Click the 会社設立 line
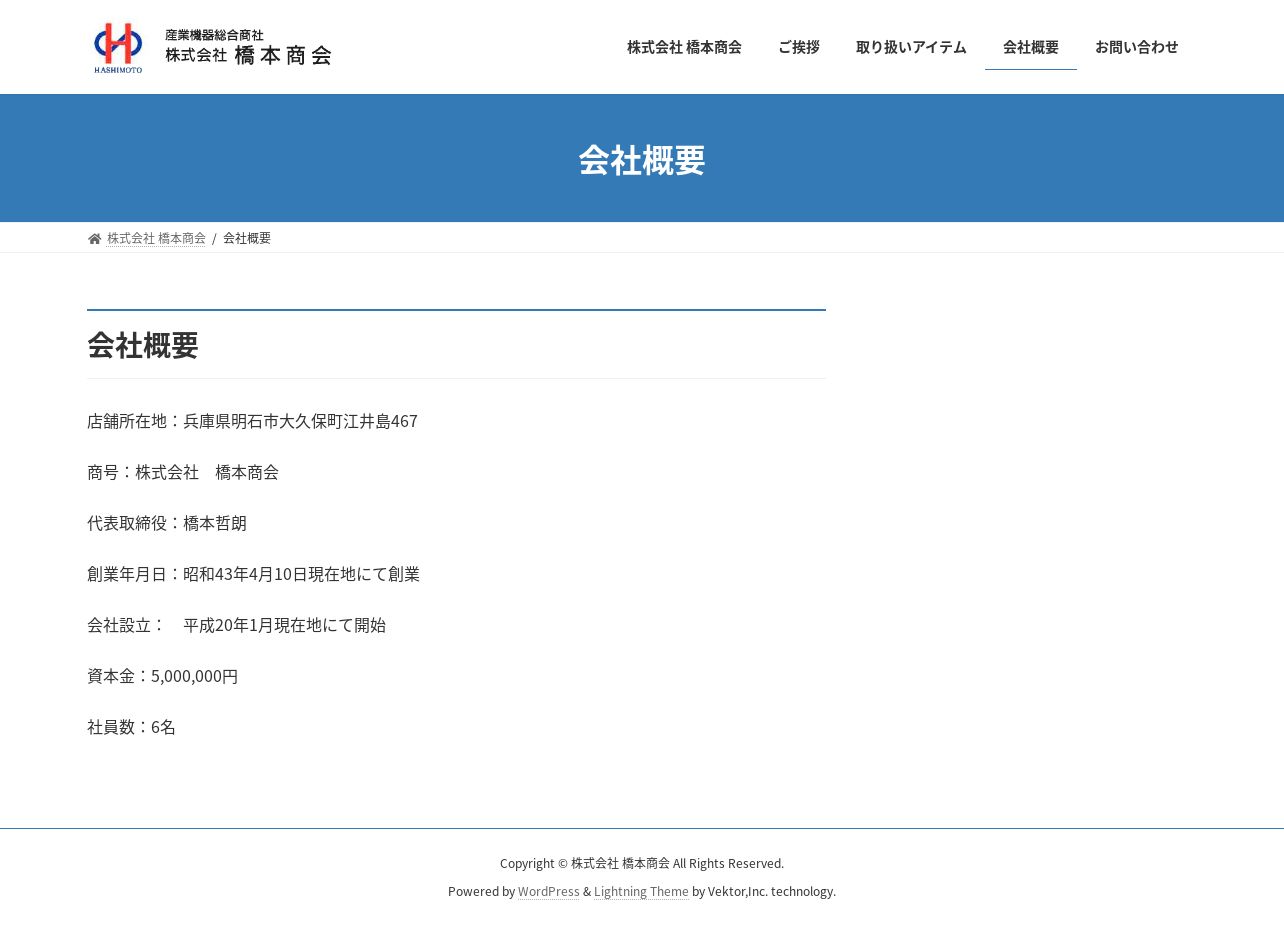This screenshot has height=925, width=1284. (236, 625)
